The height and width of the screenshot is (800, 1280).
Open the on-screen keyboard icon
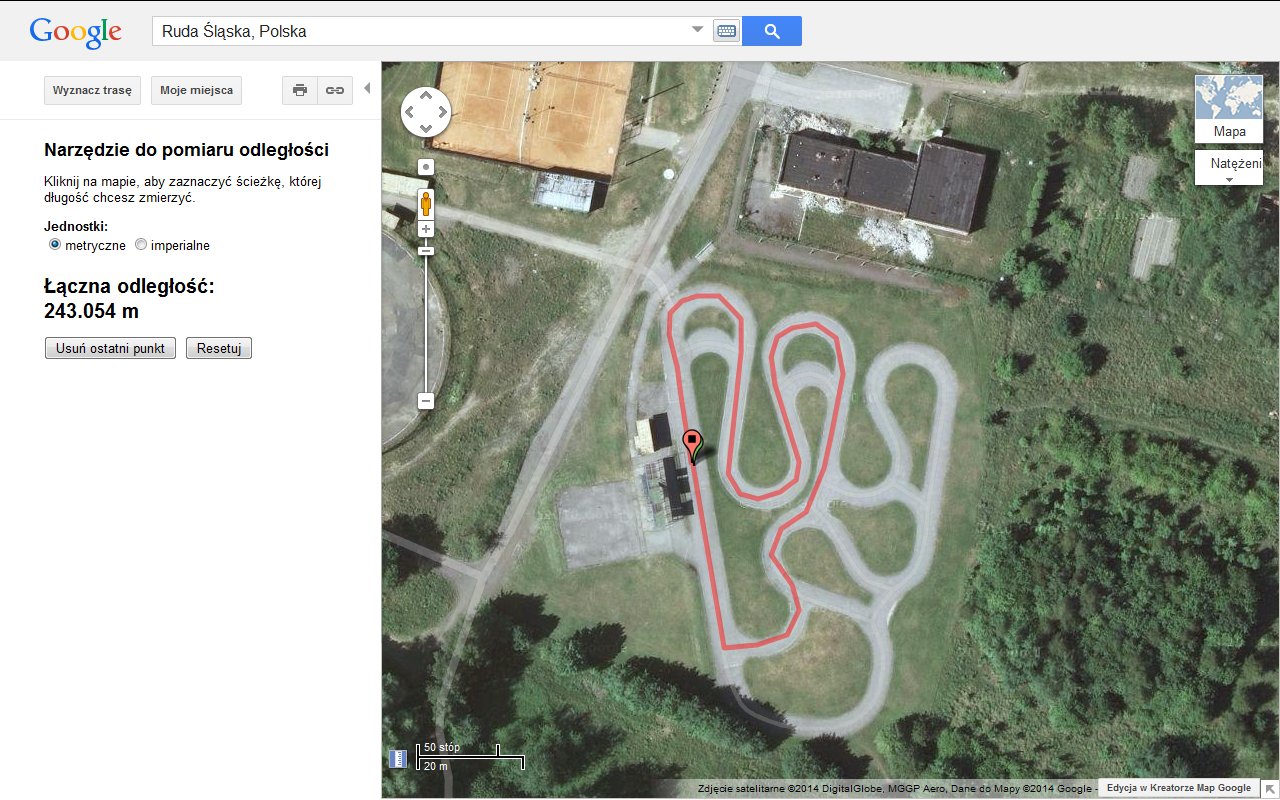726,31
